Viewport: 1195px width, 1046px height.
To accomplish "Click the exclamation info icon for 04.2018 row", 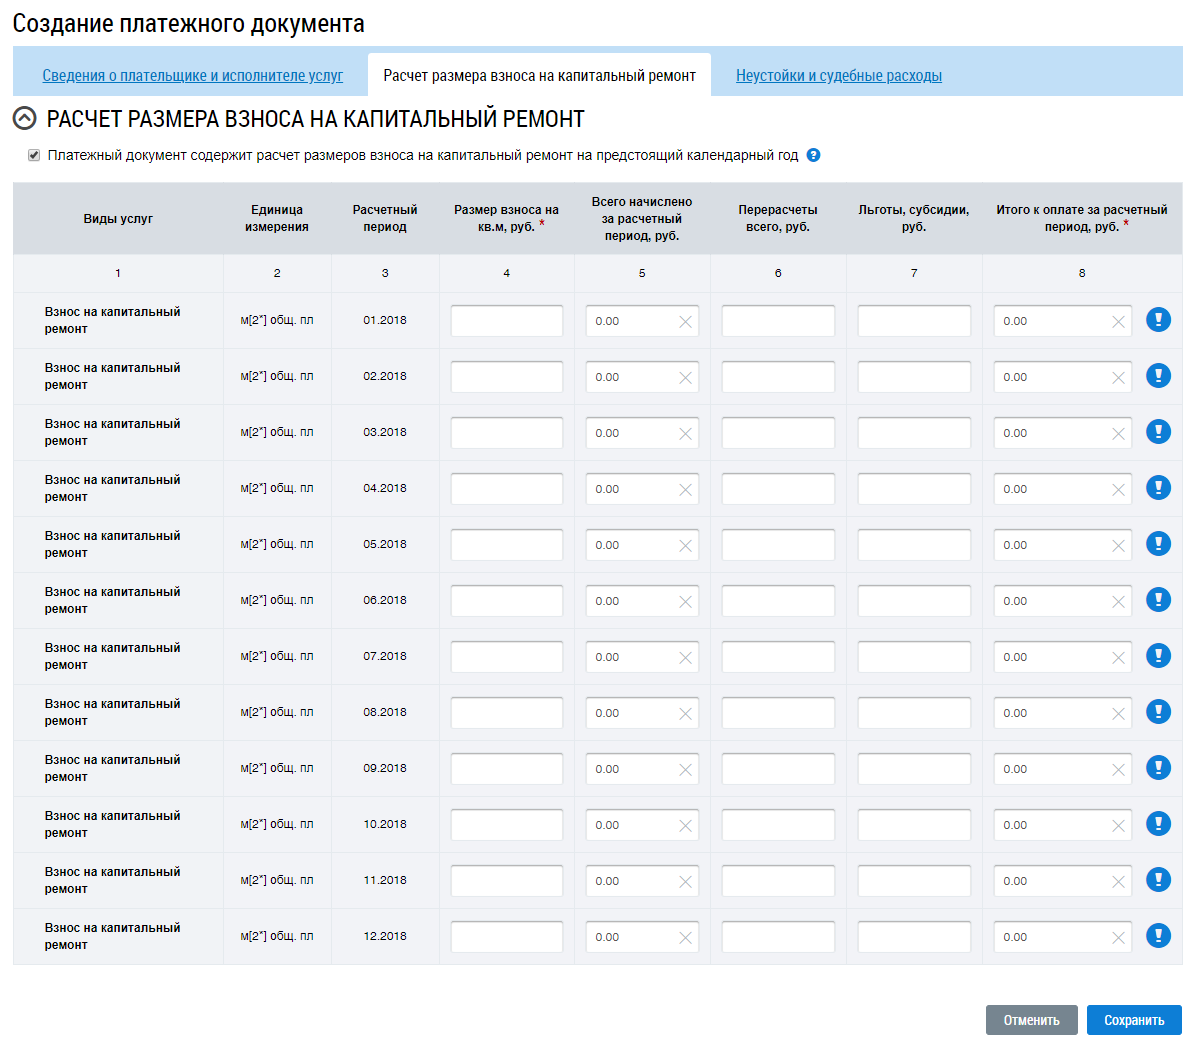I will point(1158,488).
